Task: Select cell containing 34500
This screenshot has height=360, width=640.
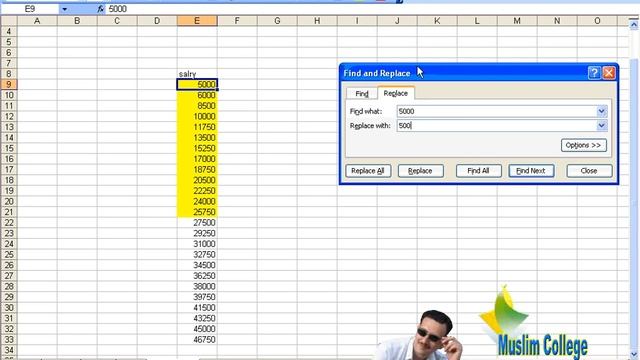Action: pyautogui.click(x=197, y=265)
